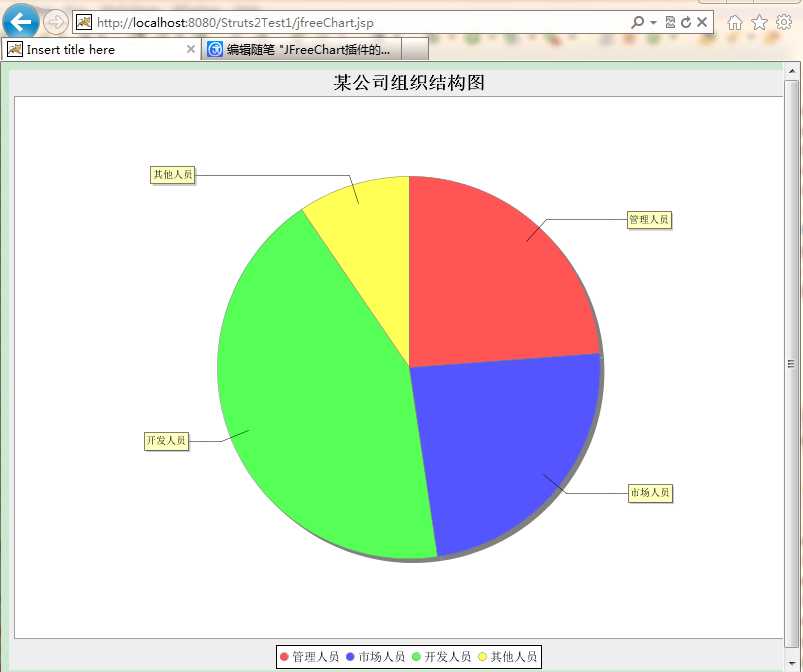This screenshot has width=803, height=672.
Task: Open the Home page icon
Action: tap(735, 23)
